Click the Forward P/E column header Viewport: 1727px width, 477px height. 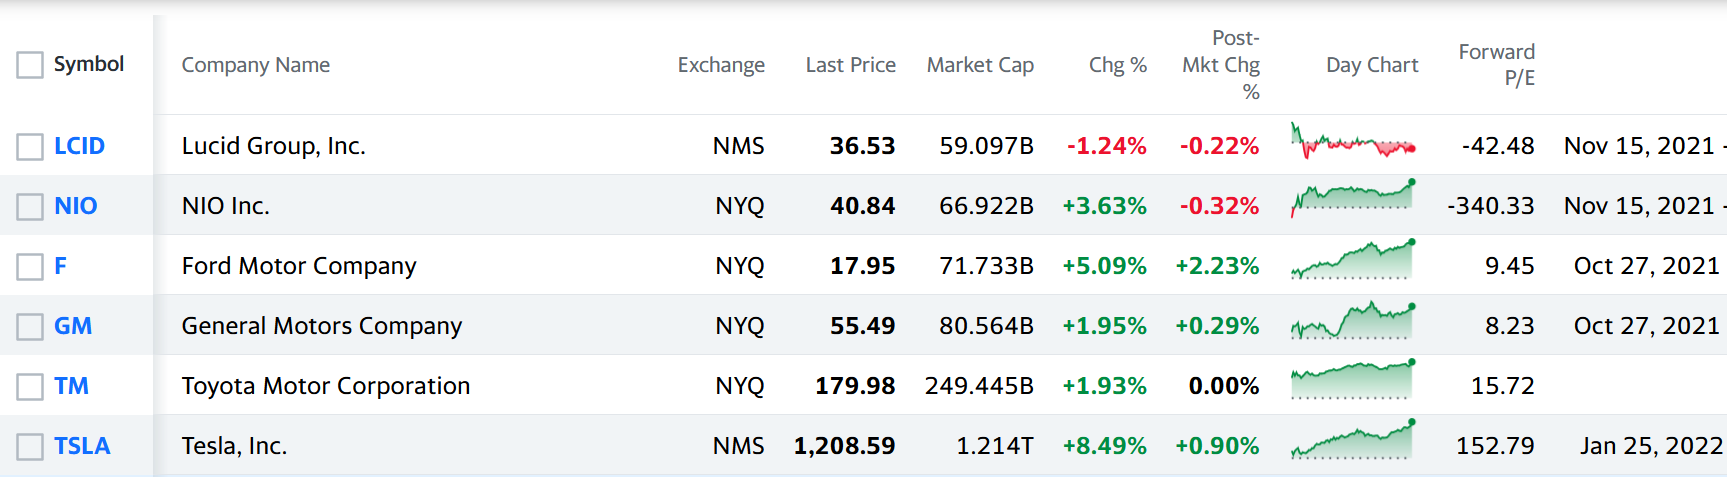(x=1496, y=65)
